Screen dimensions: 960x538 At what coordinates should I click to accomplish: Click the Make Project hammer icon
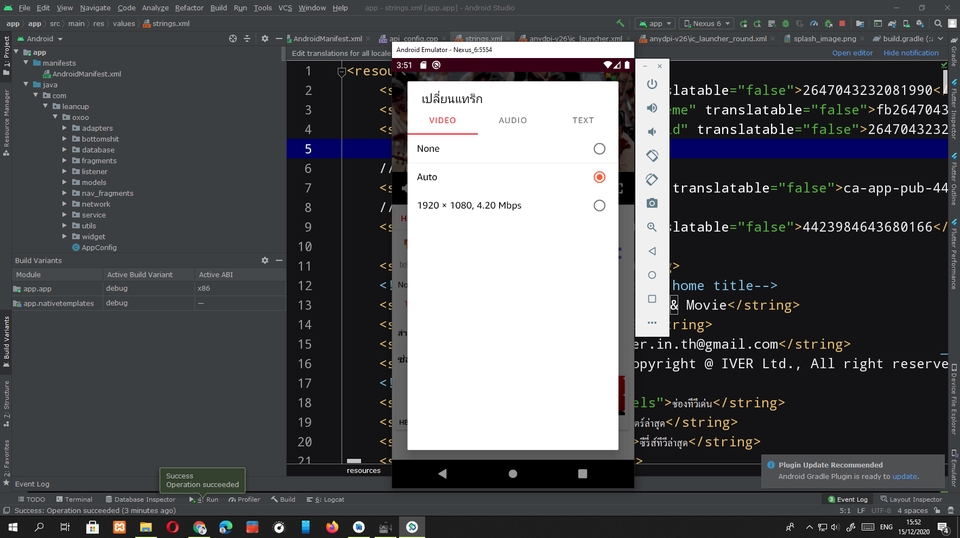(x=620, y=23)
